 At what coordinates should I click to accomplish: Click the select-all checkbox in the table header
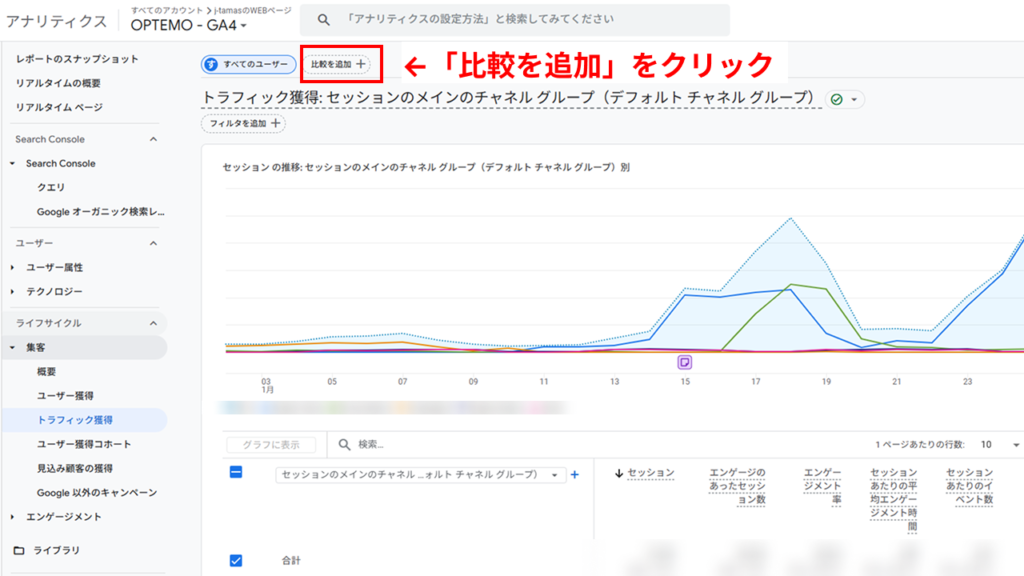tap(236, 475)
